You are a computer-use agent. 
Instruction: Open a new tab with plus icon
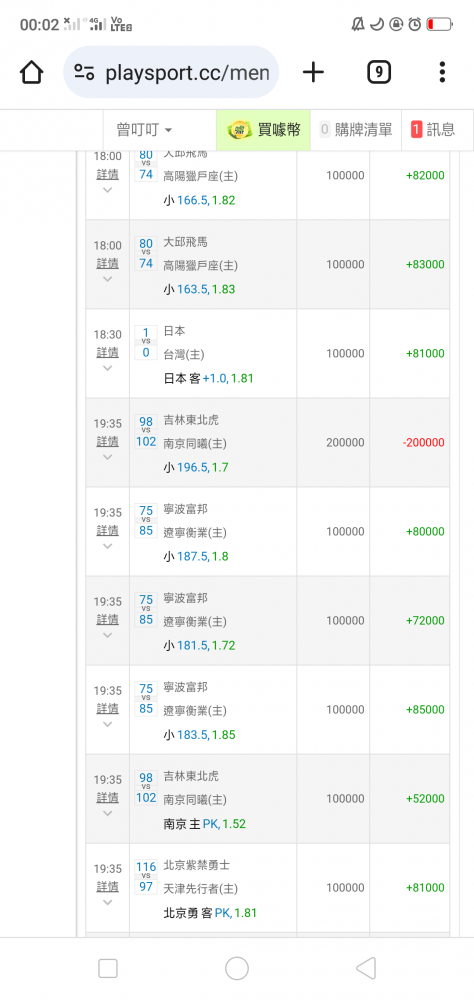(x=313, y=72)
